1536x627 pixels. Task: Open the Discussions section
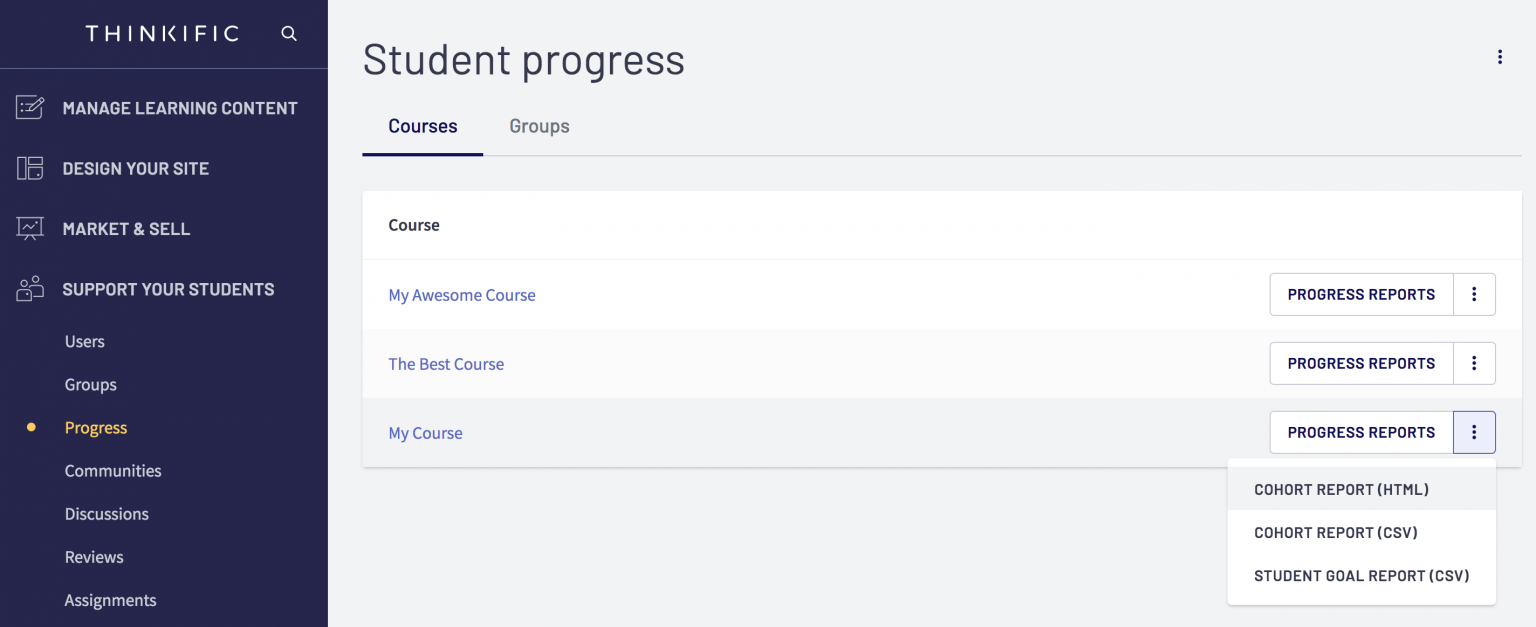(106, 513)
